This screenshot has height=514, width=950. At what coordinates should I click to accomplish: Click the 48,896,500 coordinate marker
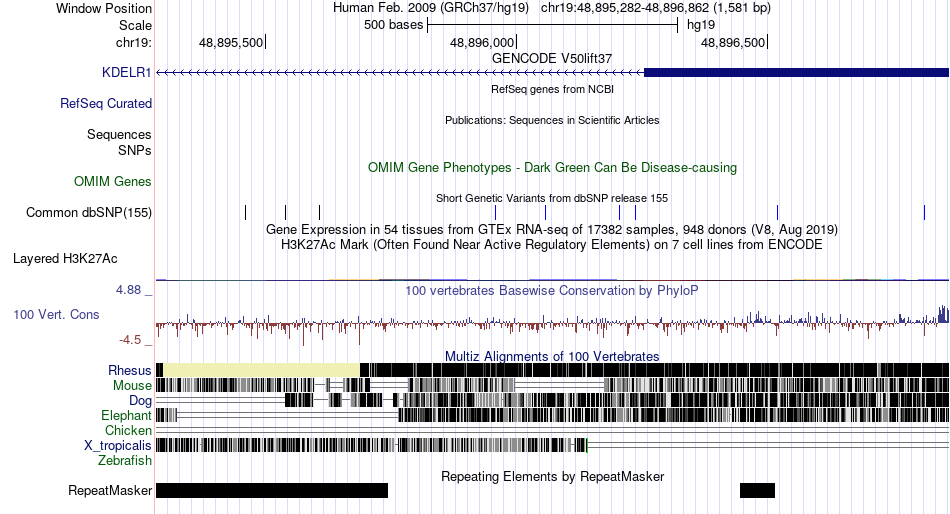734,42
